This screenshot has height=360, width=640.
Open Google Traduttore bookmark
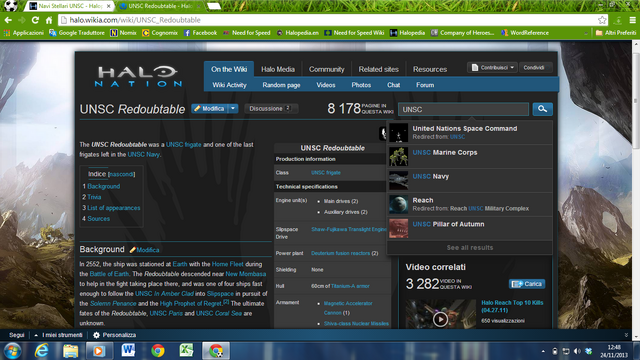click(x=77, y=33)
